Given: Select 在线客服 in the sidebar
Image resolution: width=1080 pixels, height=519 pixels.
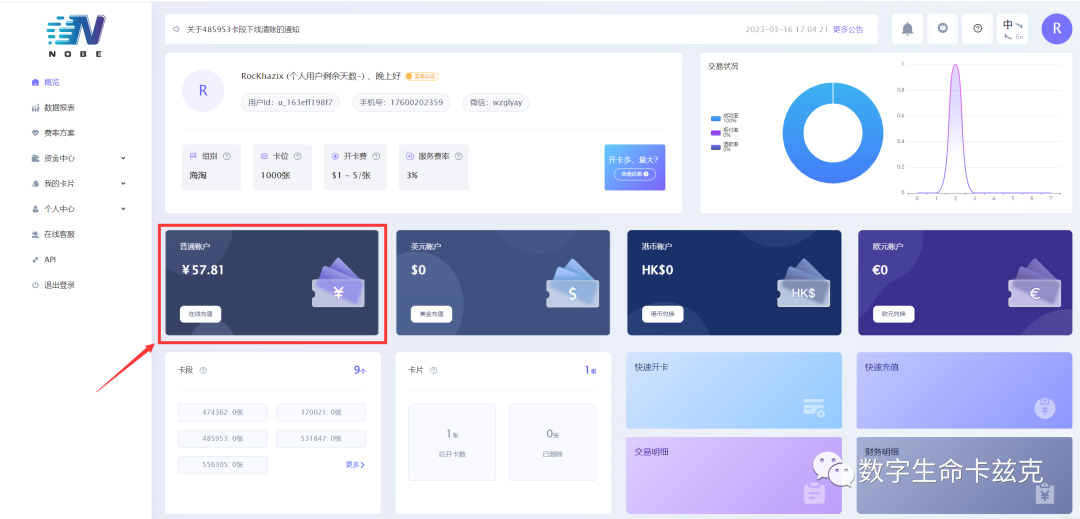Looking at the screenshot, I should click(x=59, y=234).
